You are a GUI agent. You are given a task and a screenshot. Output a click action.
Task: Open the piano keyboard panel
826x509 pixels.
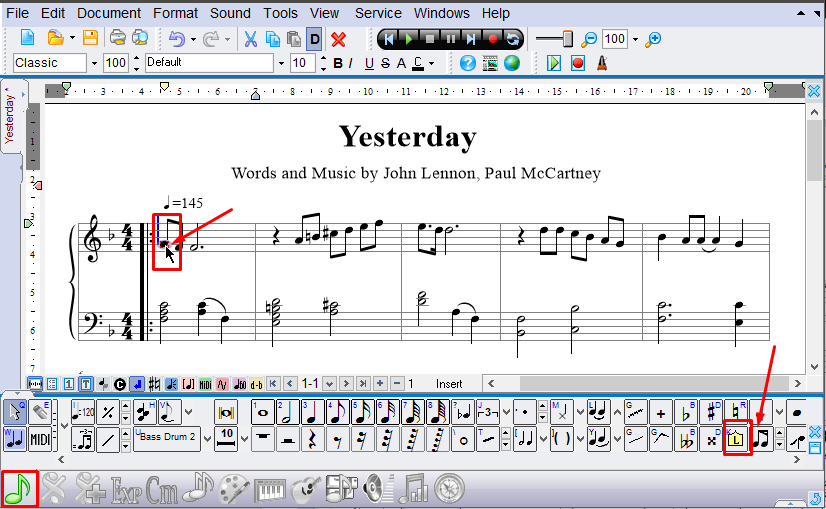270,490
